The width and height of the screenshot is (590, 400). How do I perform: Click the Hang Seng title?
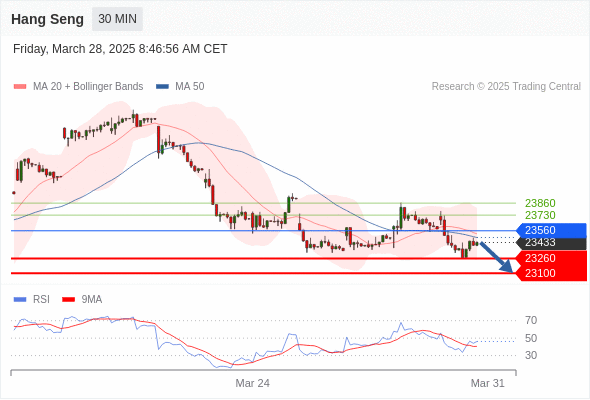point(47,19)
